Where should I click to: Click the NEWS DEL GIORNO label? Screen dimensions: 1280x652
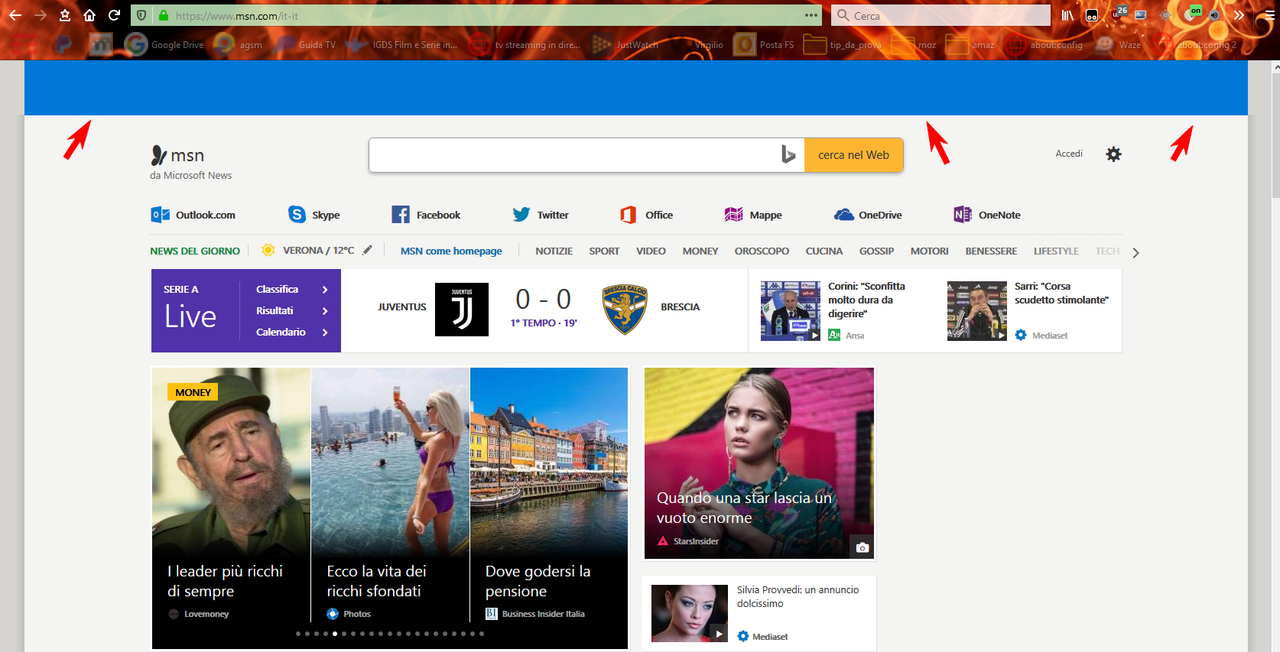(x=195, y=251)
